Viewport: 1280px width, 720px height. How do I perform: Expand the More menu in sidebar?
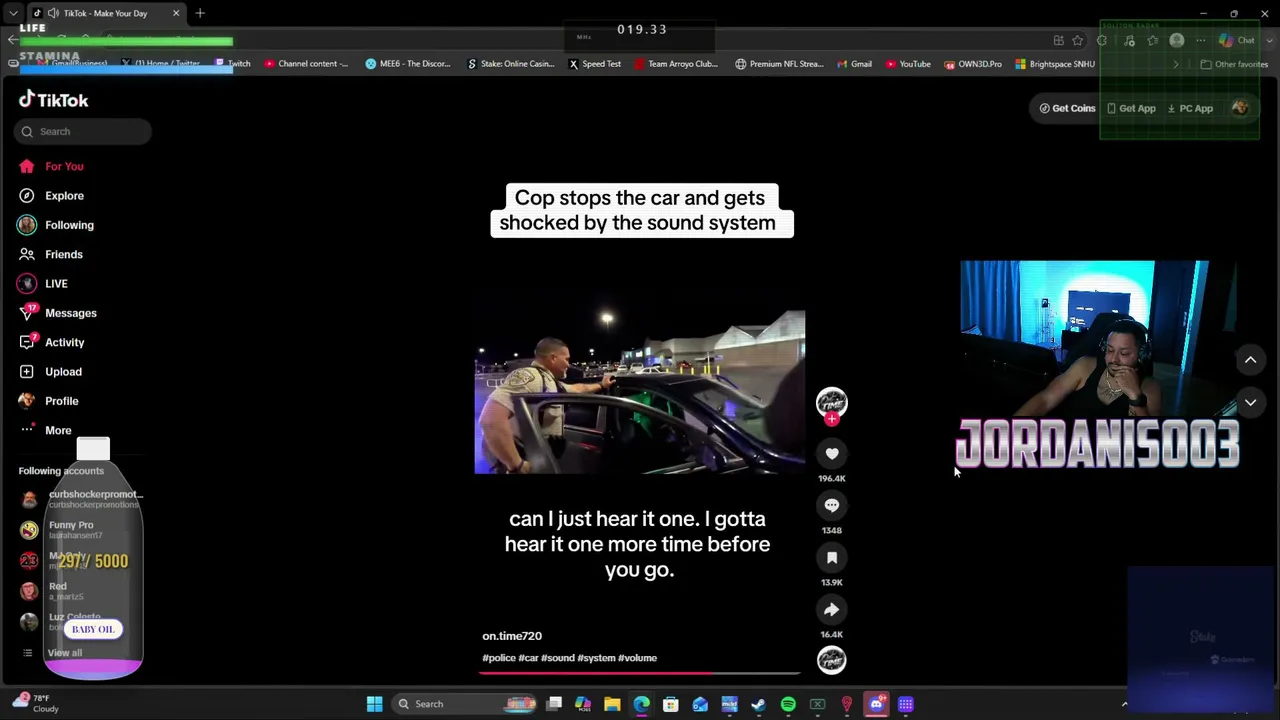(44, 430)
